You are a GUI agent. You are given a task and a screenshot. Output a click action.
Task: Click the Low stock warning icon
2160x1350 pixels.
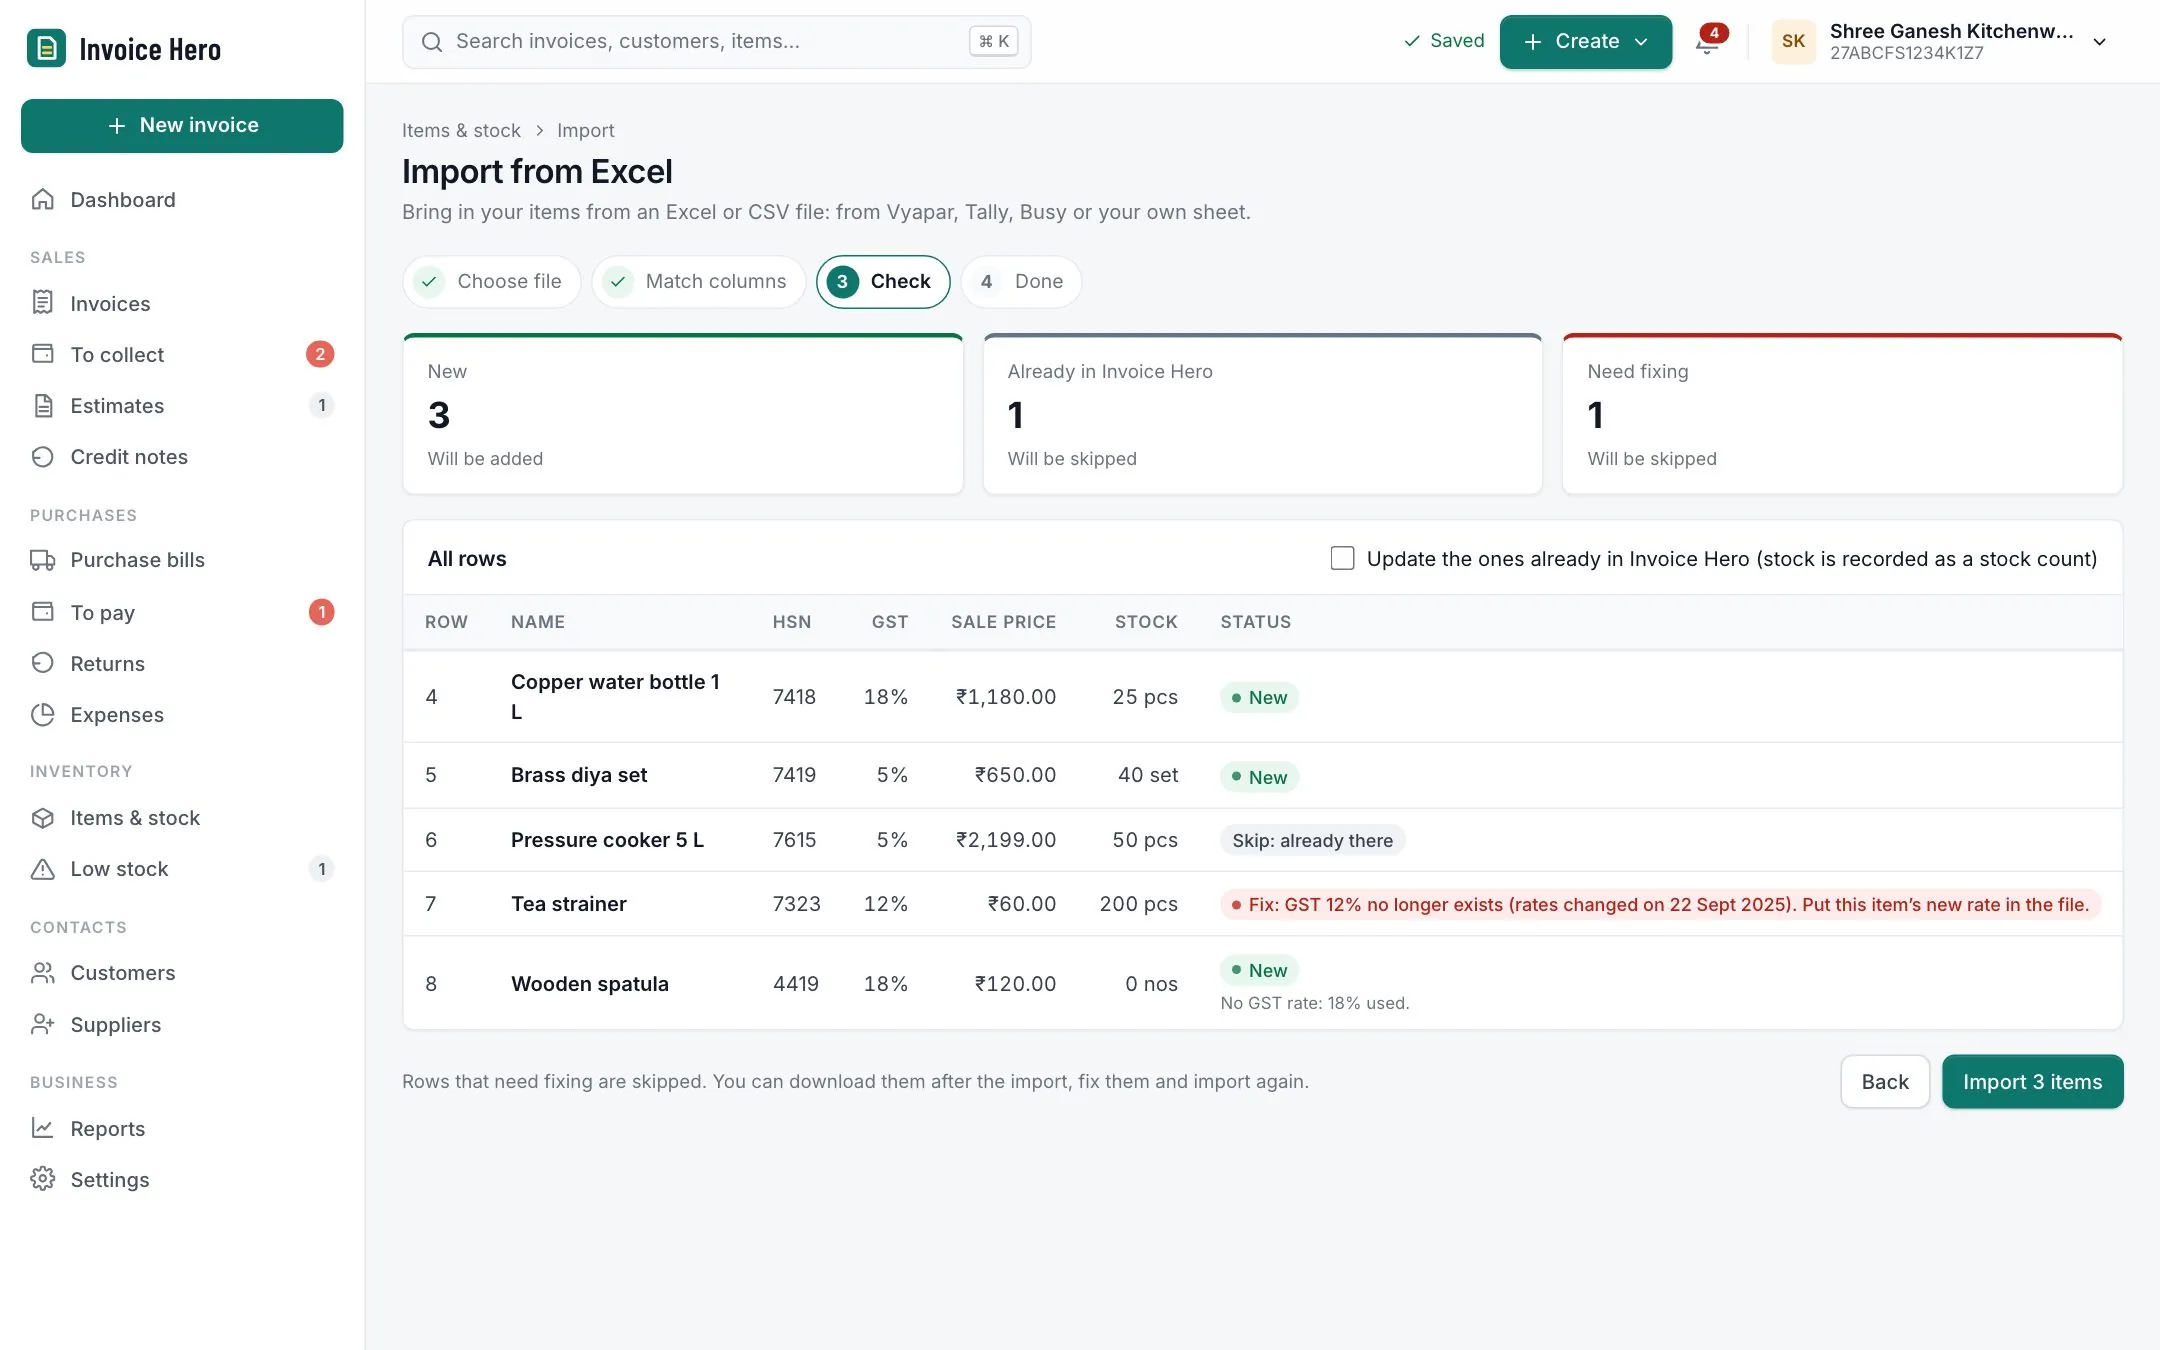tap(43, 869)
